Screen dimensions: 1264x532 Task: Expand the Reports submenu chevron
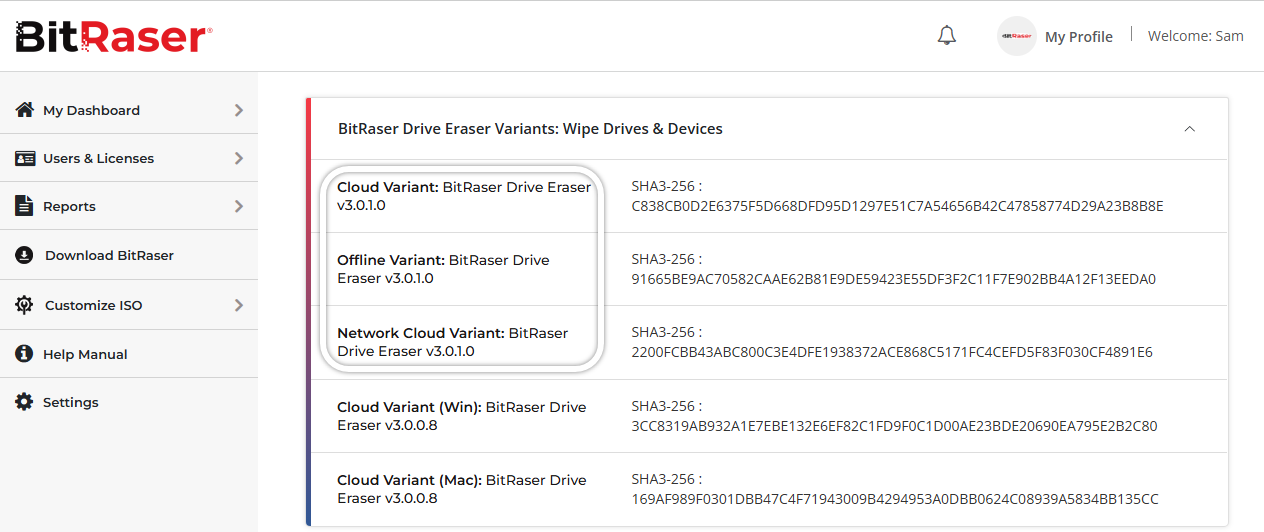(x=238, y=206)
